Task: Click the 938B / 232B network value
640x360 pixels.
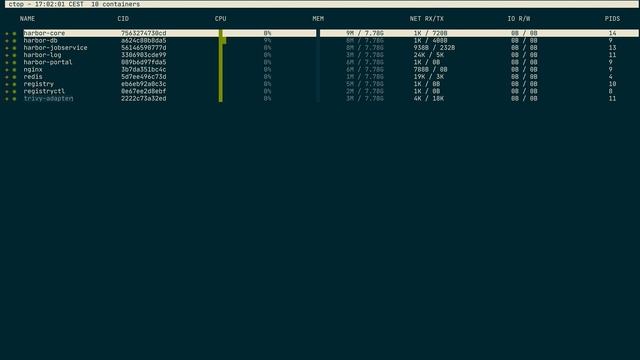Action: pyautogui.click(x=434, y=48)
